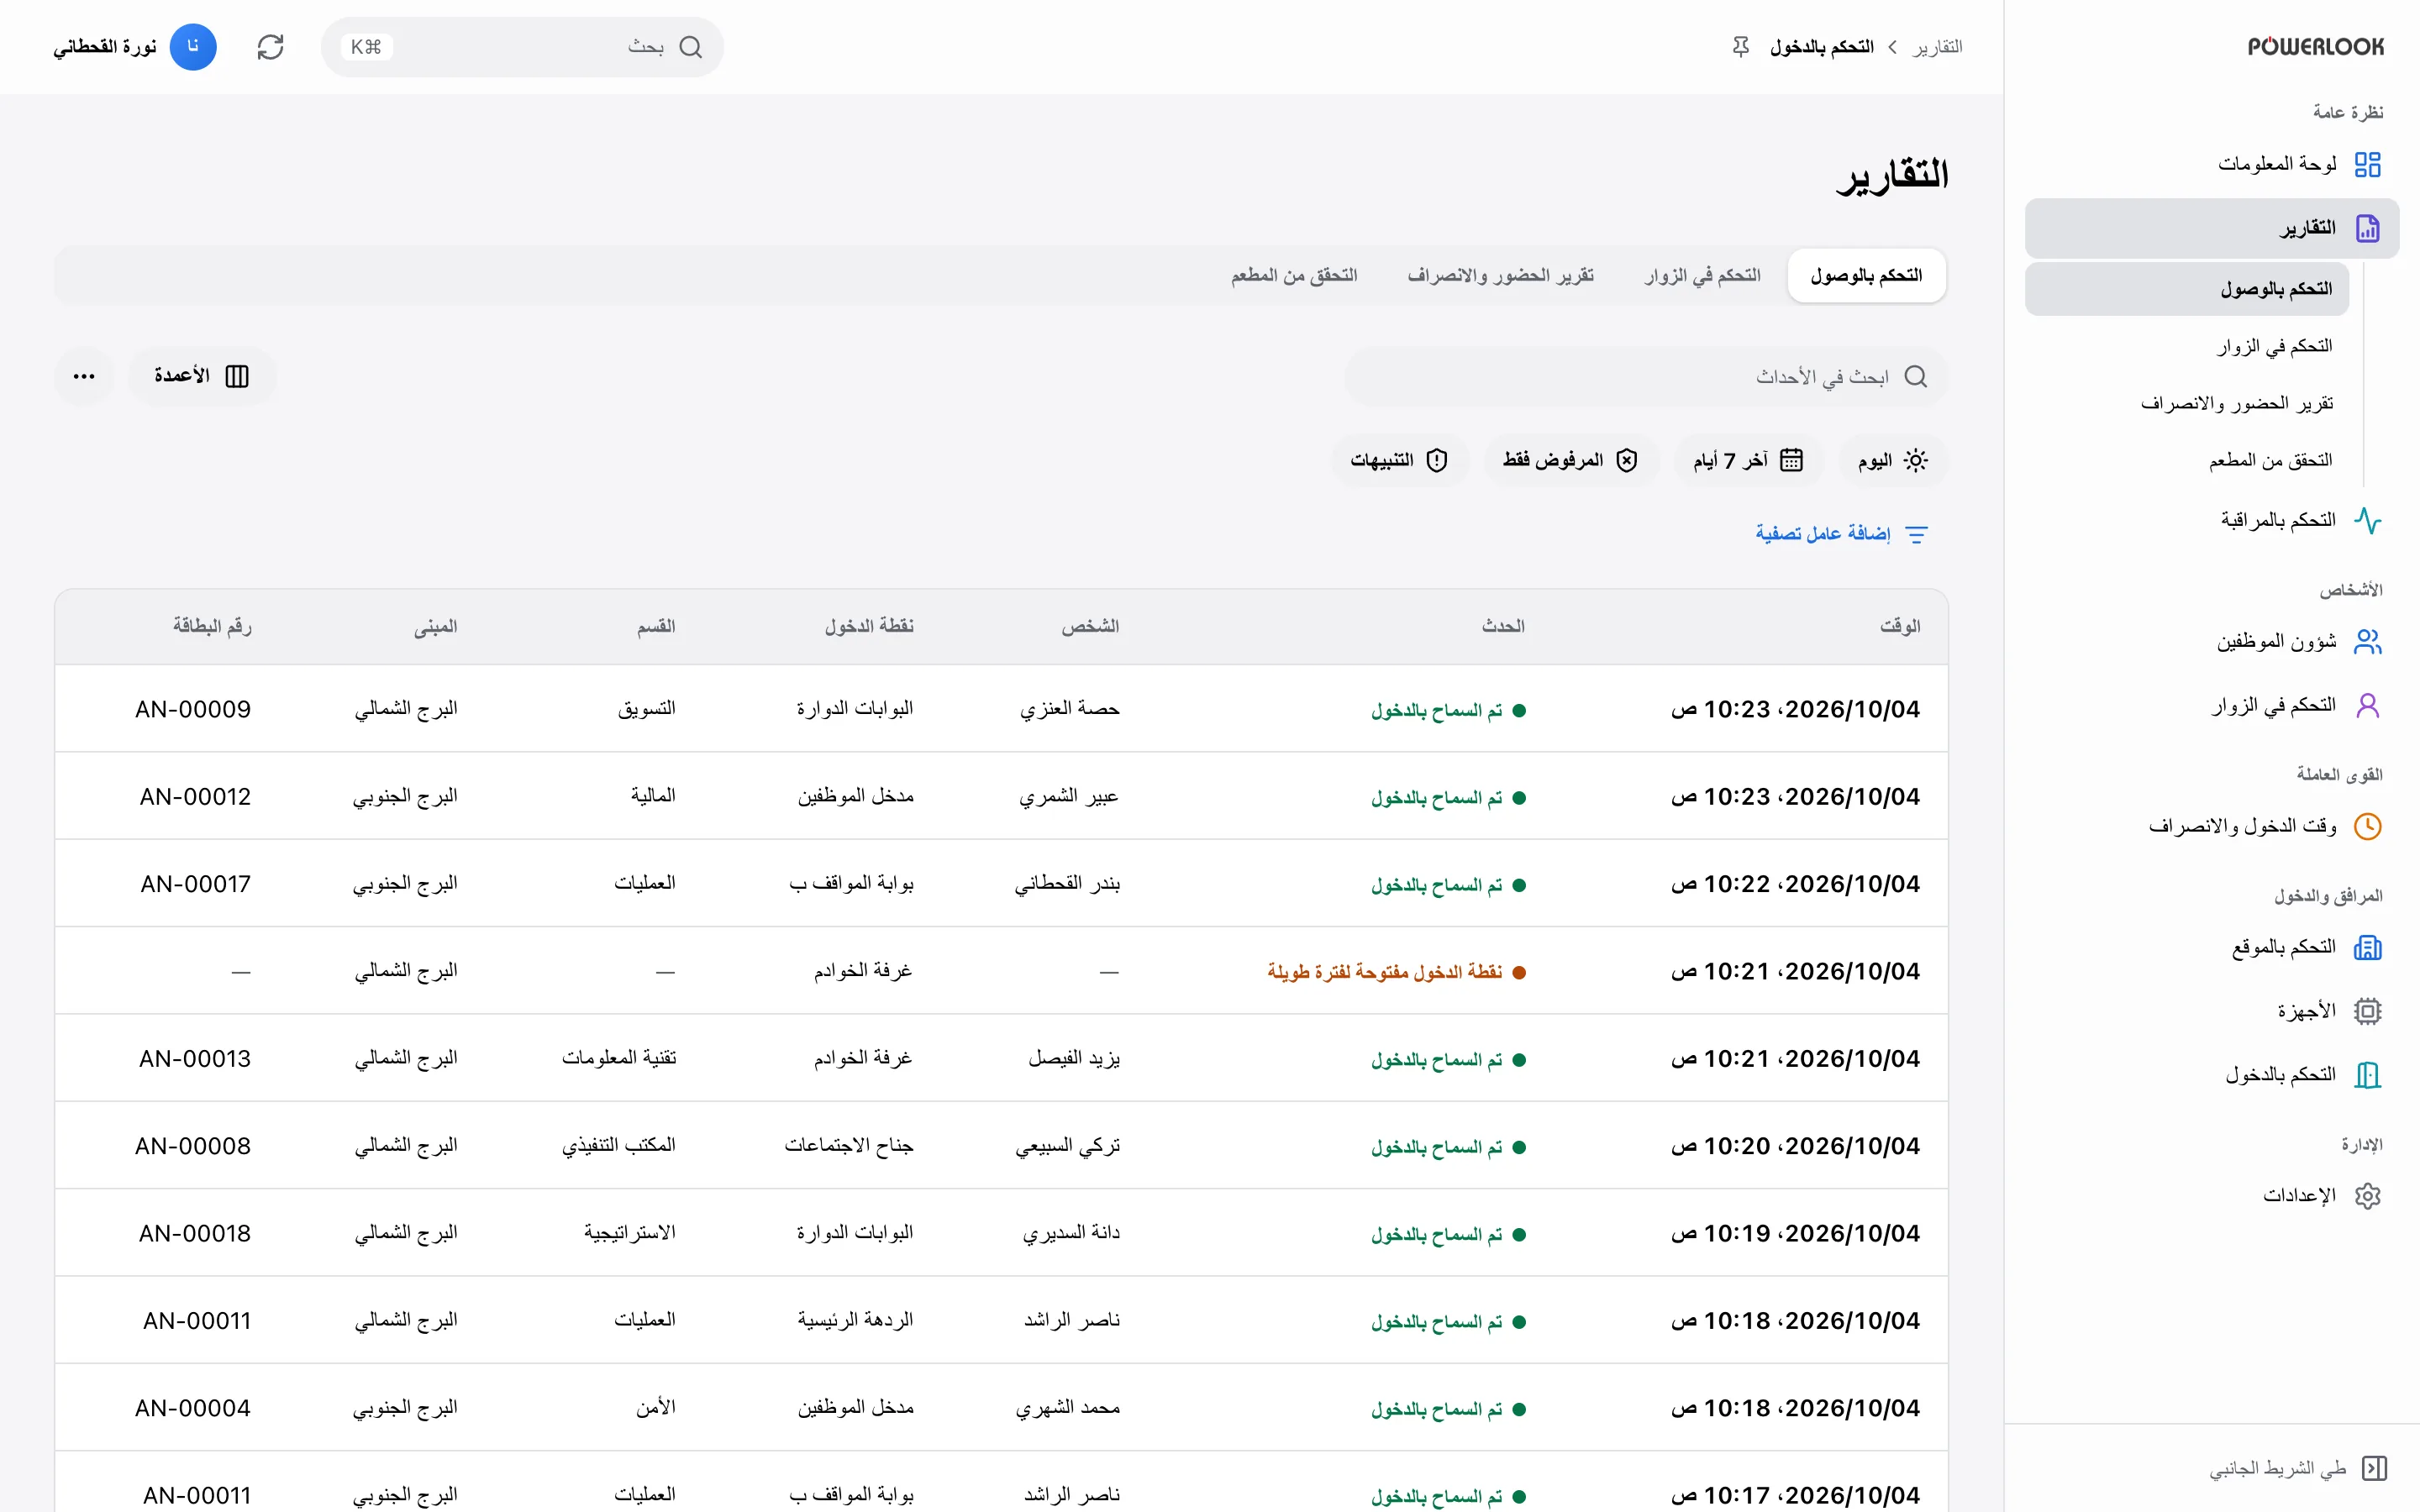
Task: Click the رقم البطاقة column header
Action: pos(212,626)
